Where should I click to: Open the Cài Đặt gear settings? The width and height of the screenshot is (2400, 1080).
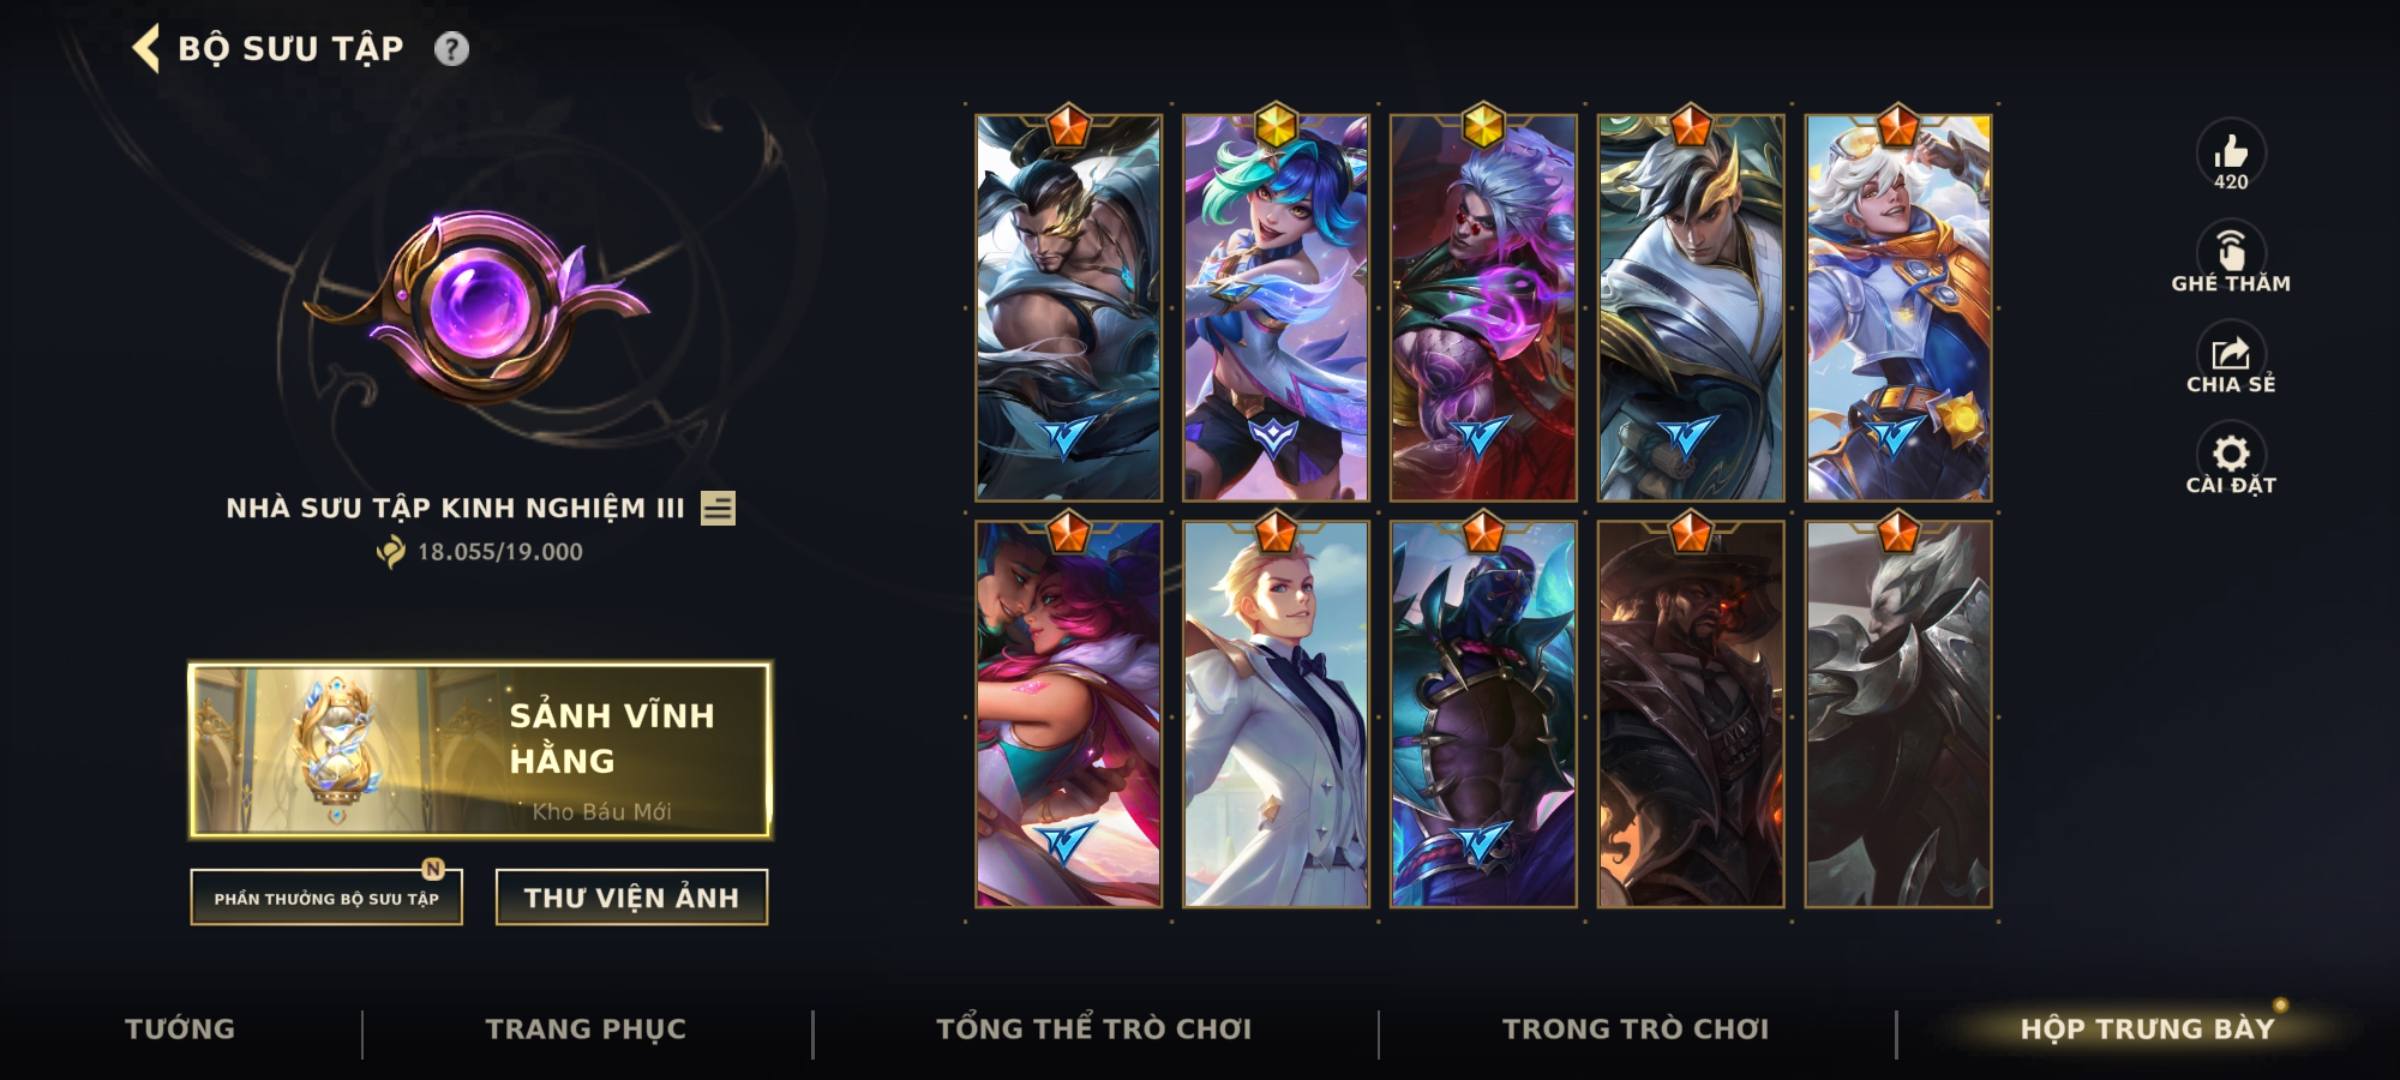pos(2230,462)
